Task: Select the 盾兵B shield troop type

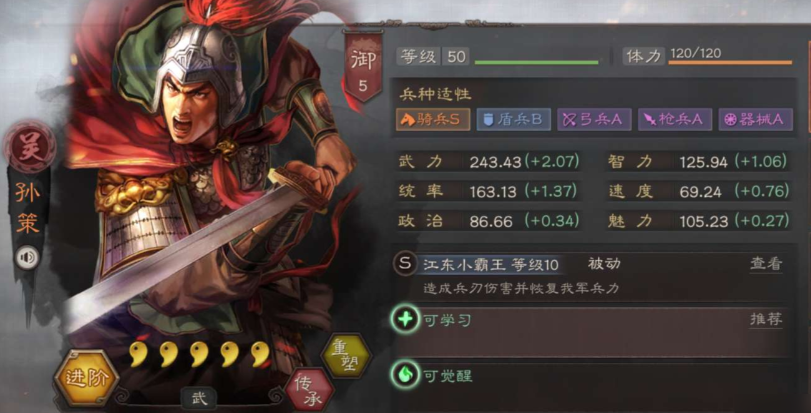Action: click(514, 119)
